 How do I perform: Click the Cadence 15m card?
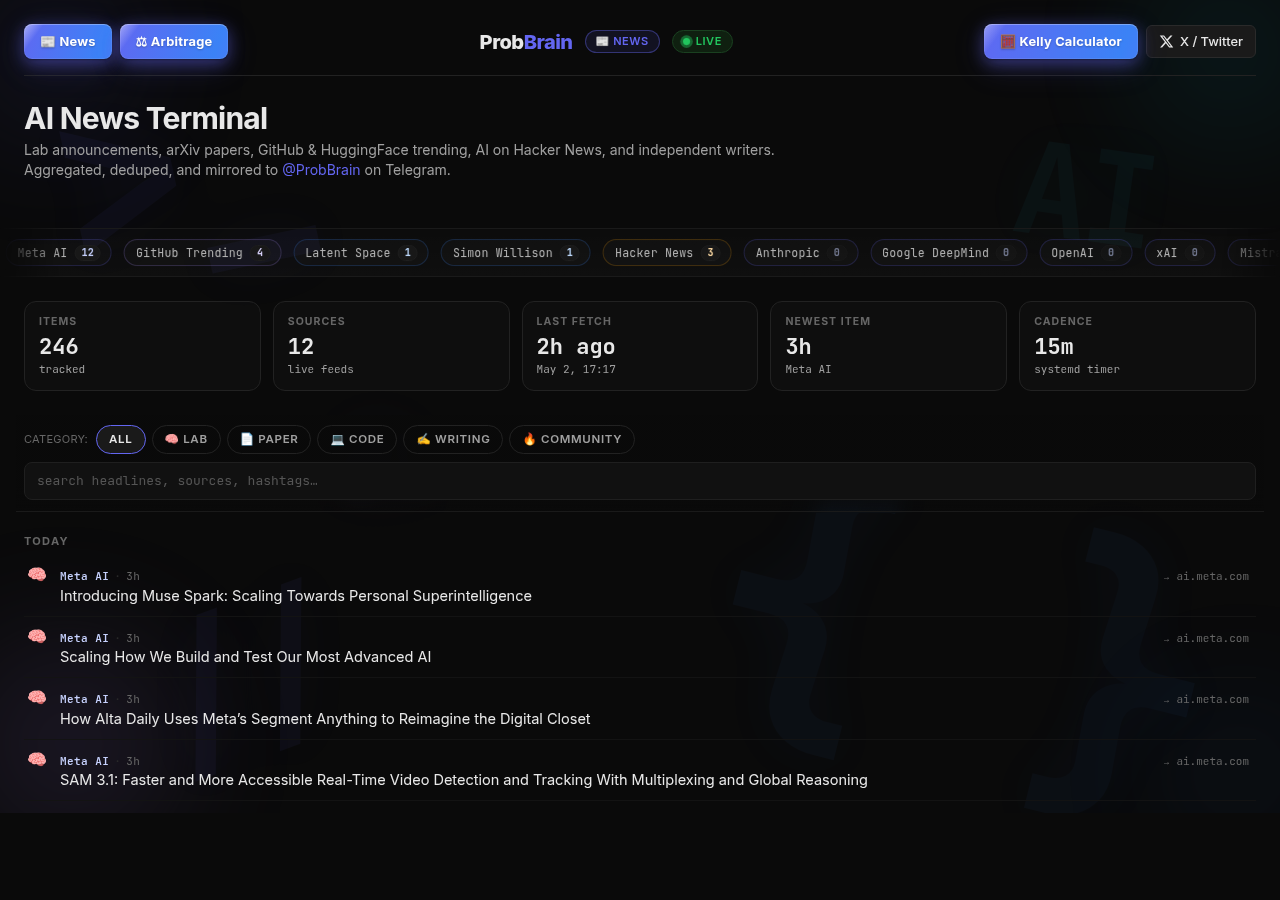point(1137,346)
